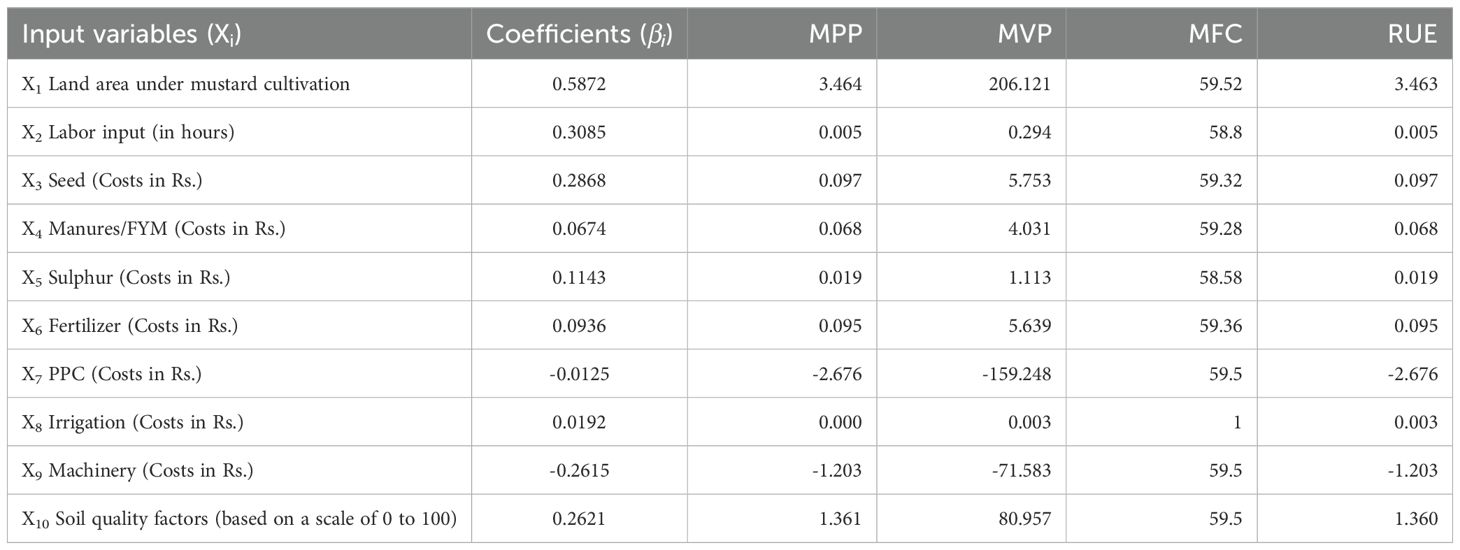Select the MFC value 58.58 for Sulphur
1460x550 pixels.
(1221, 277)
